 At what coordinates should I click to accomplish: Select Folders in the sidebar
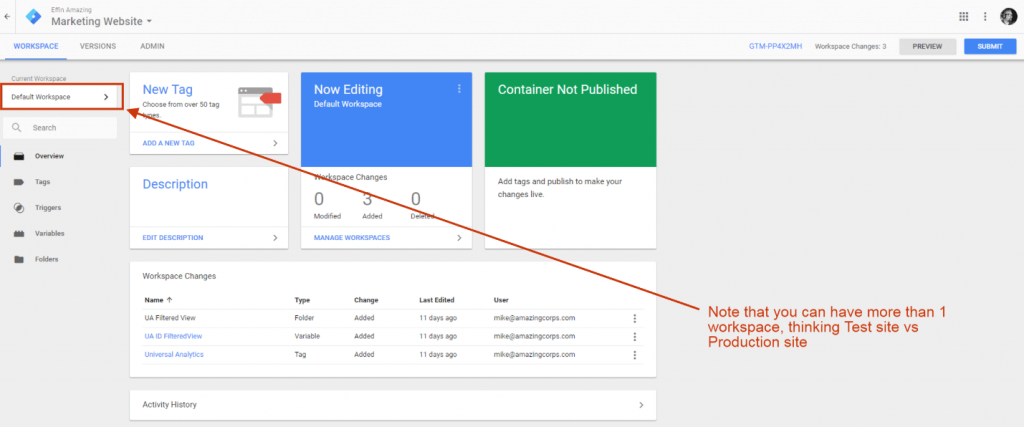(46, 259)
